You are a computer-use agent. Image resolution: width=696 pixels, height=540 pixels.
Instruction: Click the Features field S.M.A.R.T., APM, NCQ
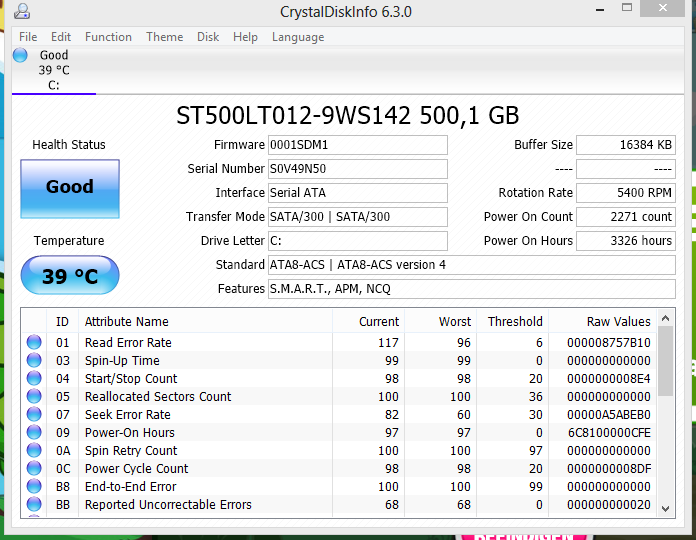(472, 289)
